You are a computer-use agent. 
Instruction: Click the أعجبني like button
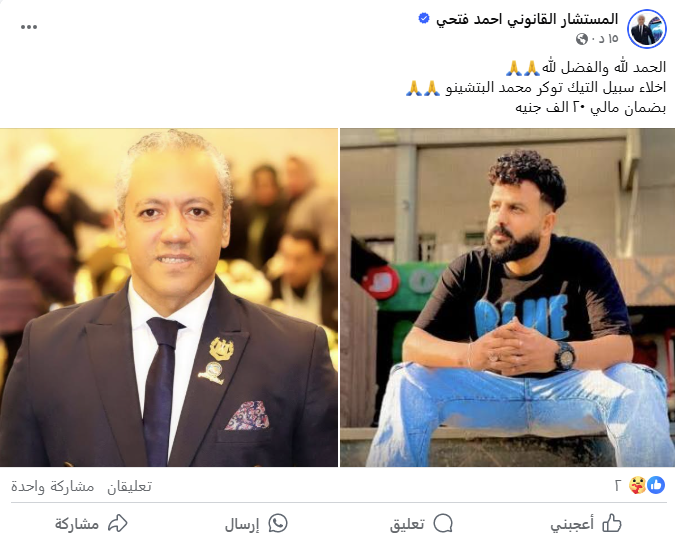pyautogui.click(x=585, y=524)
